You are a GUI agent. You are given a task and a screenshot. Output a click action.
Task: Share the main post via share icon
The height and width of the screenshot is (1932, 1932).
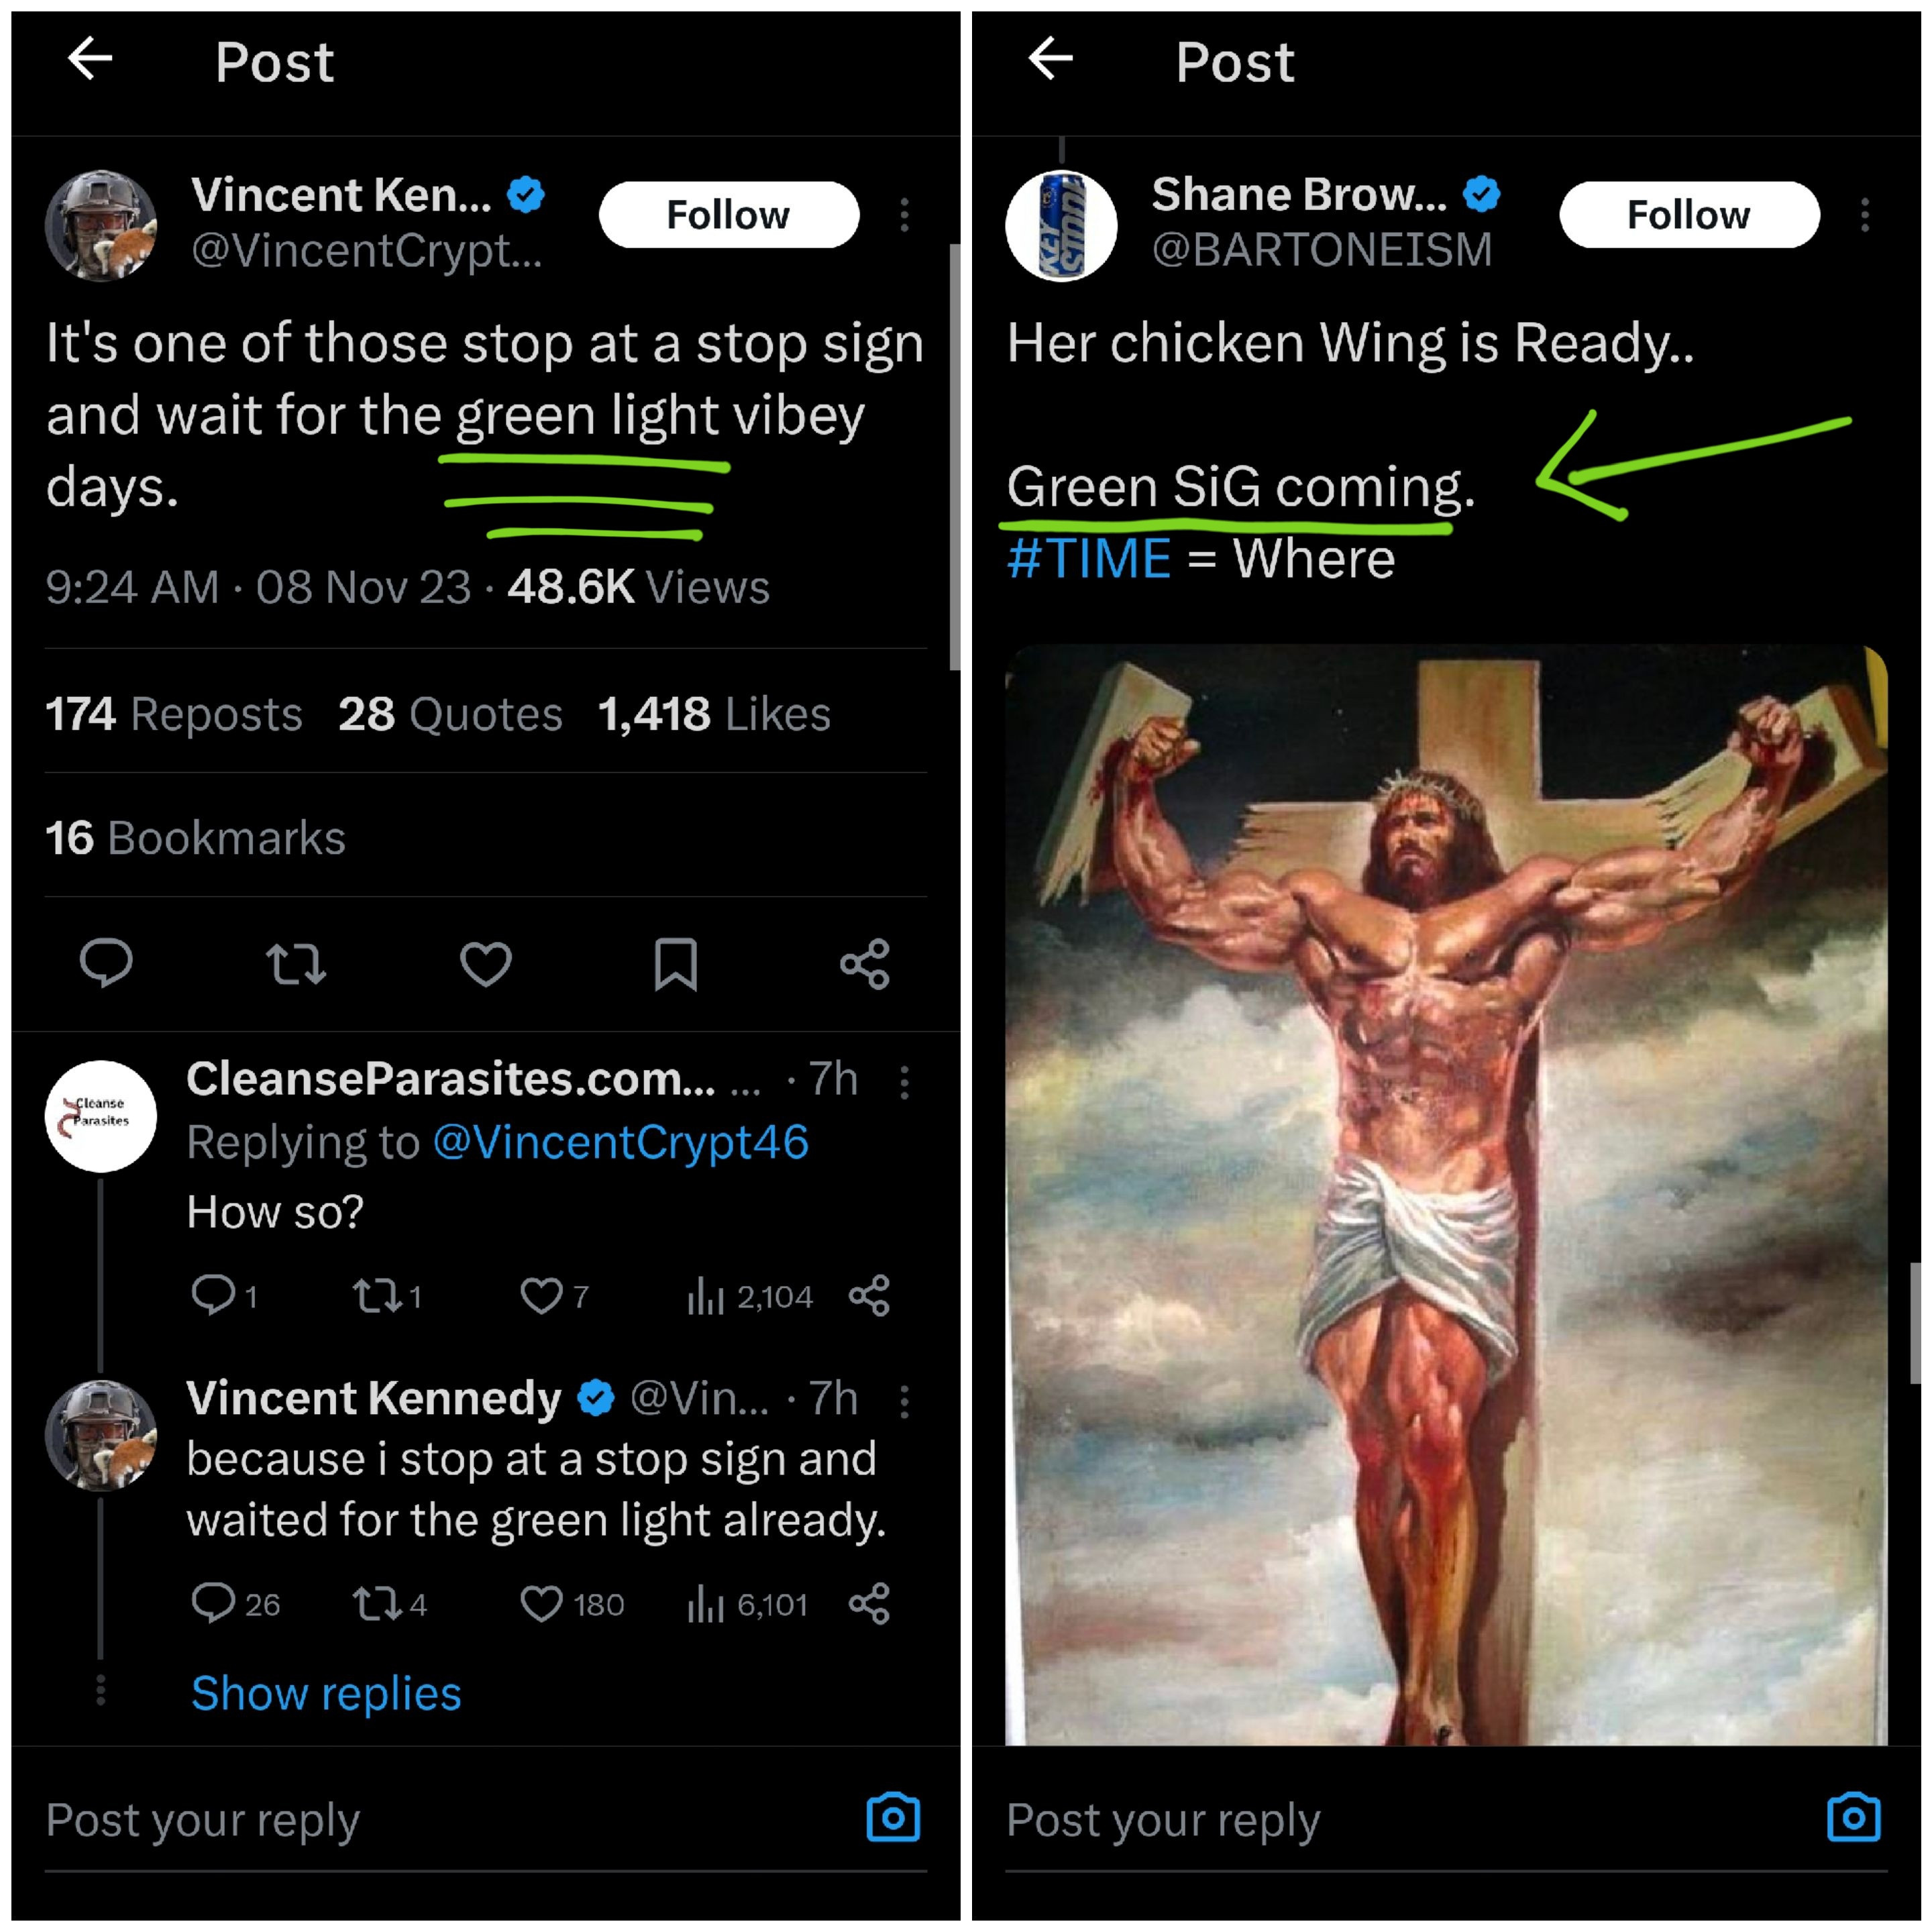pyautogui.click(x=865, y=963)
